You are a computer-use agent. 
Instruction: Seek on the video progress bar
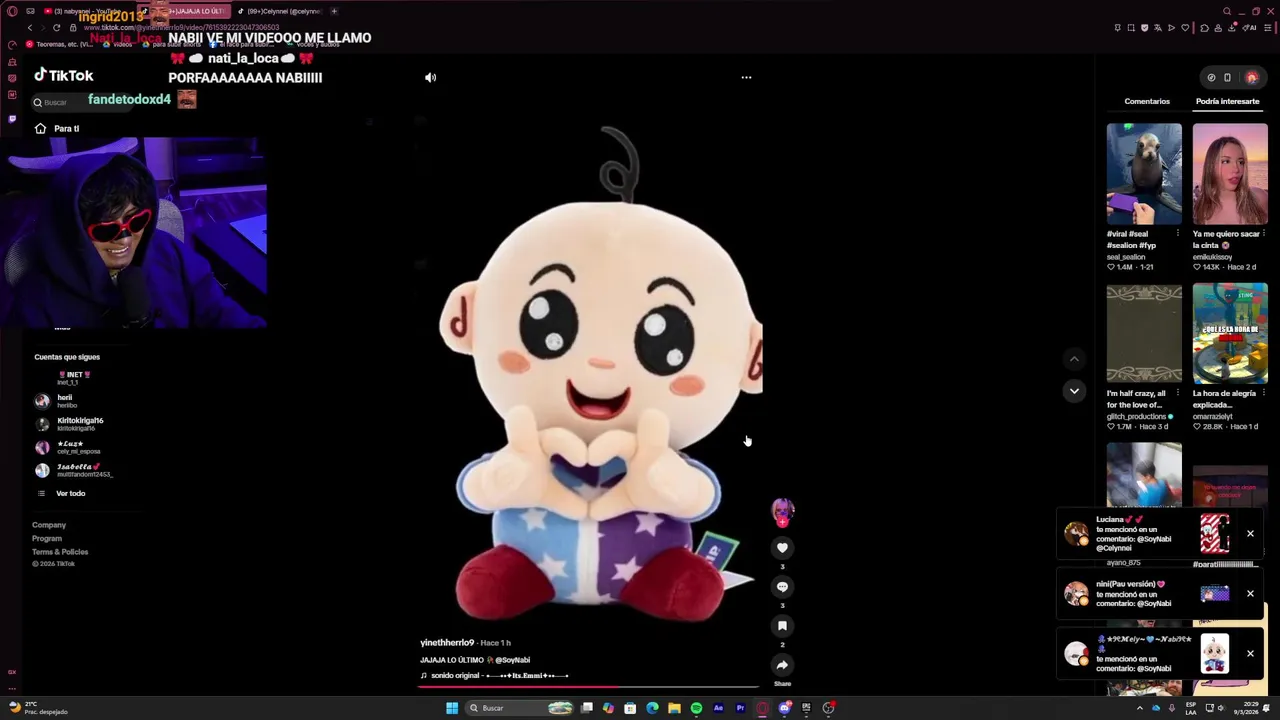[588, 687]
